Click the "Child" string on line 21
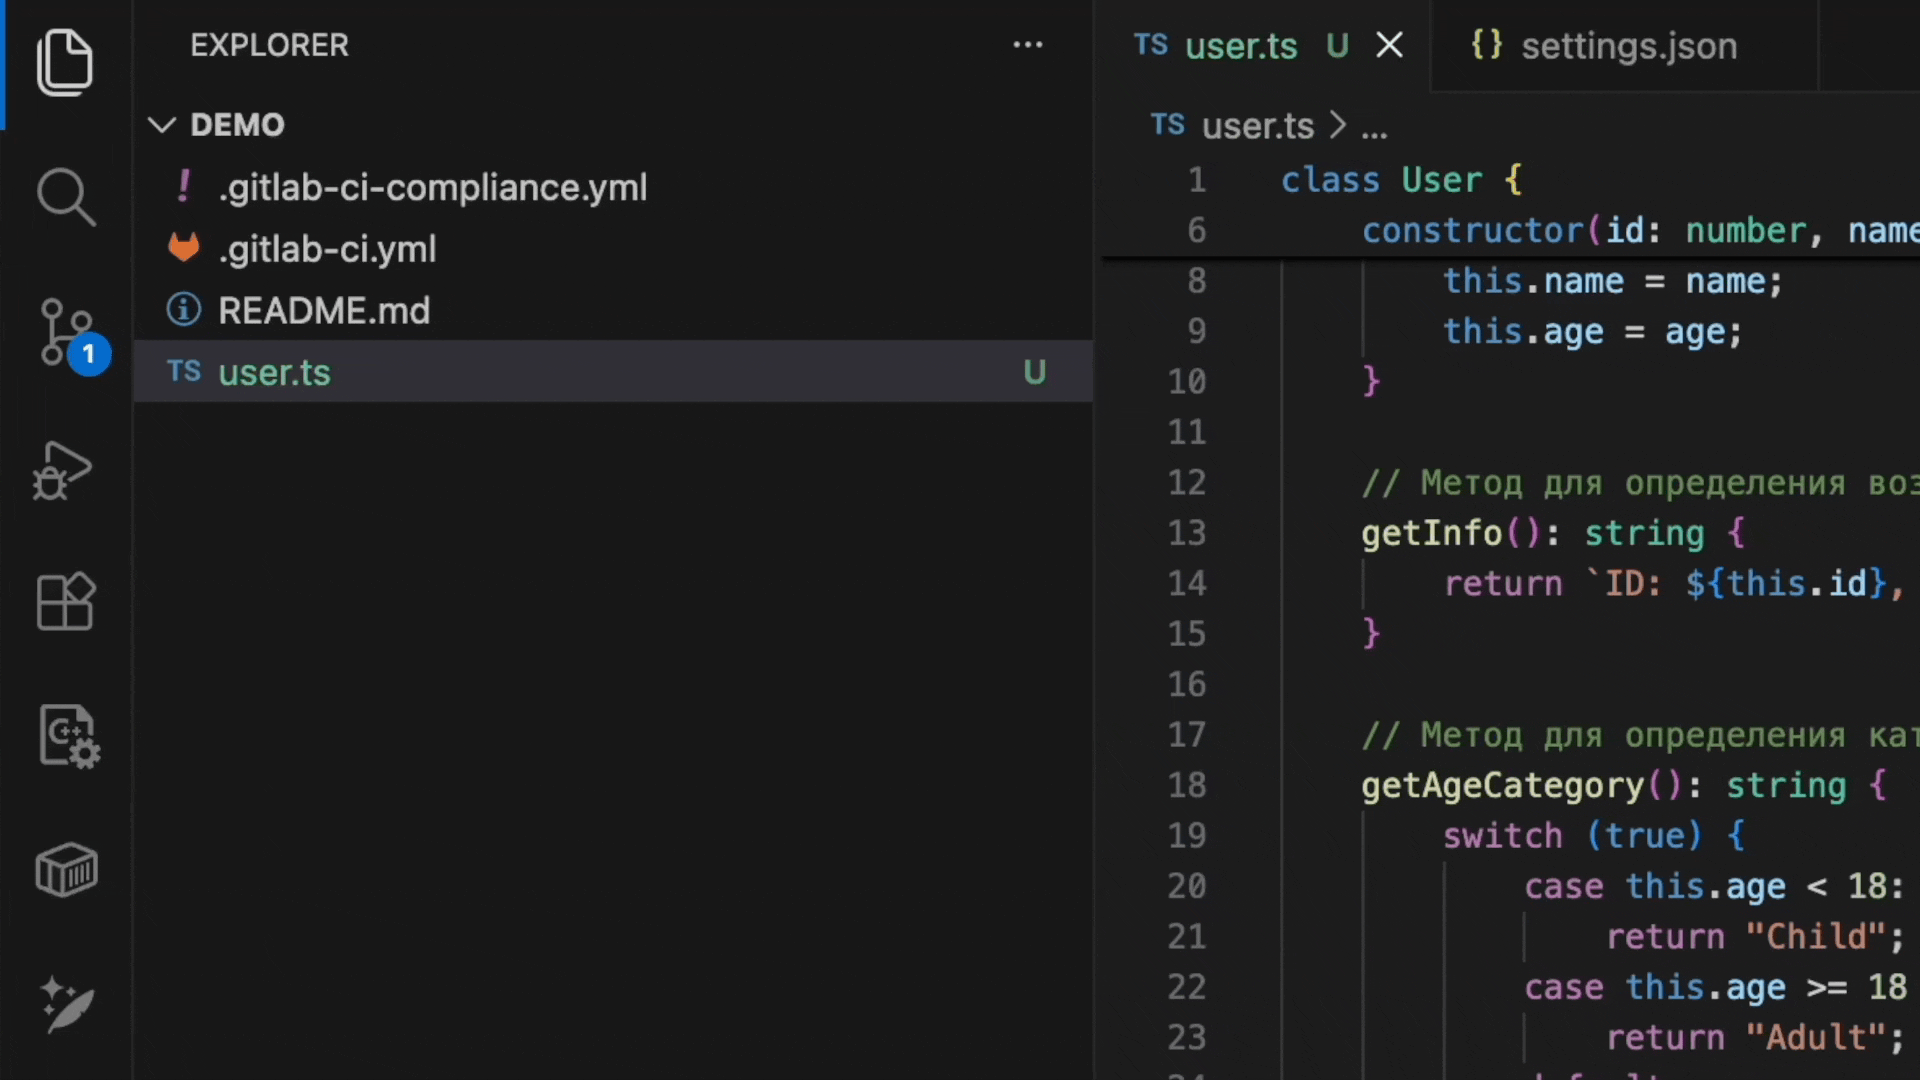This screenshot has height=1080, width=1920. click(1816, 937)
